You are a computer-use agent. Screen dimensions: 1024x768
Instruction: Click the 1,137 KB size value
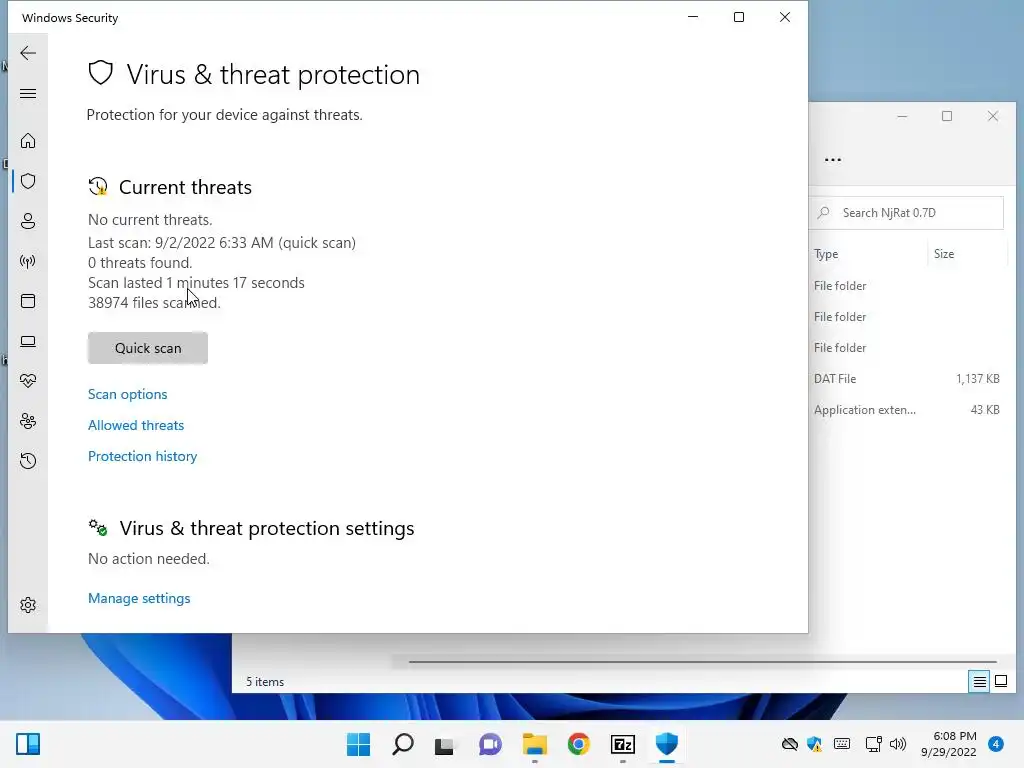pos(978,379)
